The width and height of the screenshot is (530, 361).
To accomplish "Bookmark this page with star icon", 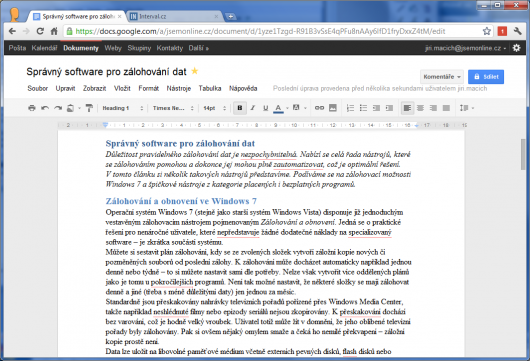I will (486, 31).
